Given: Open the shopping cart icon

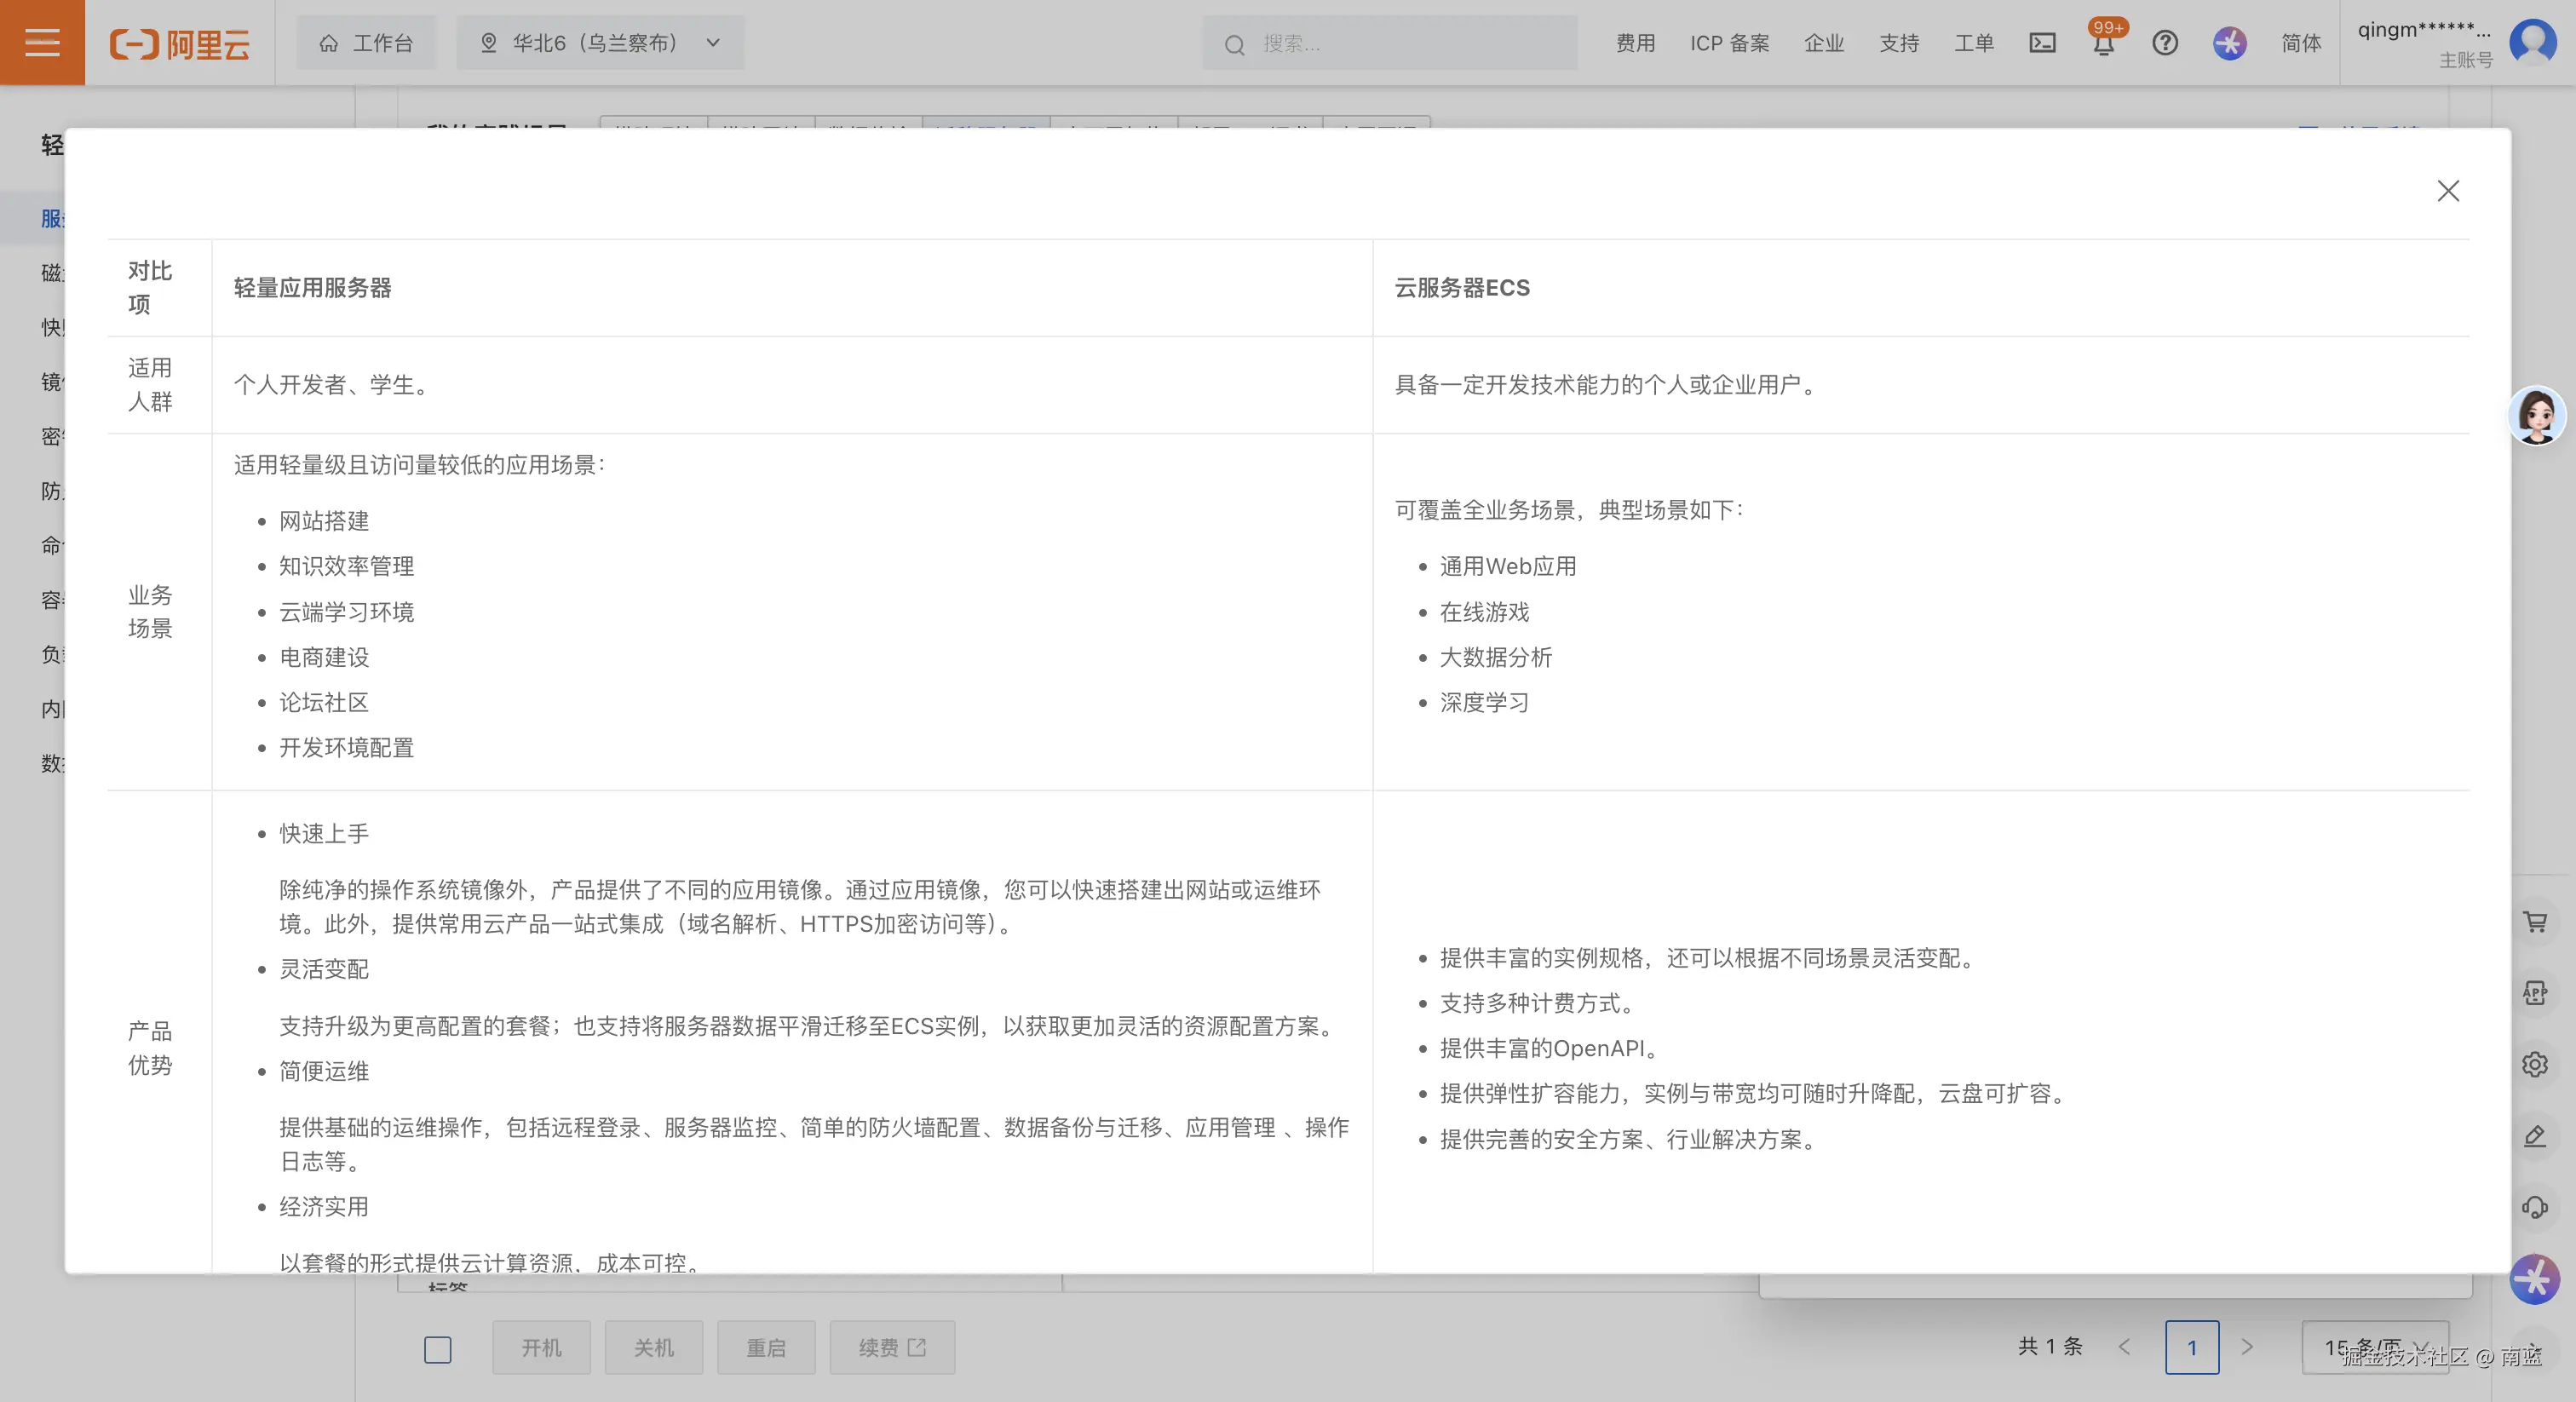Looking at the screenshot, I should point(2535,922).
